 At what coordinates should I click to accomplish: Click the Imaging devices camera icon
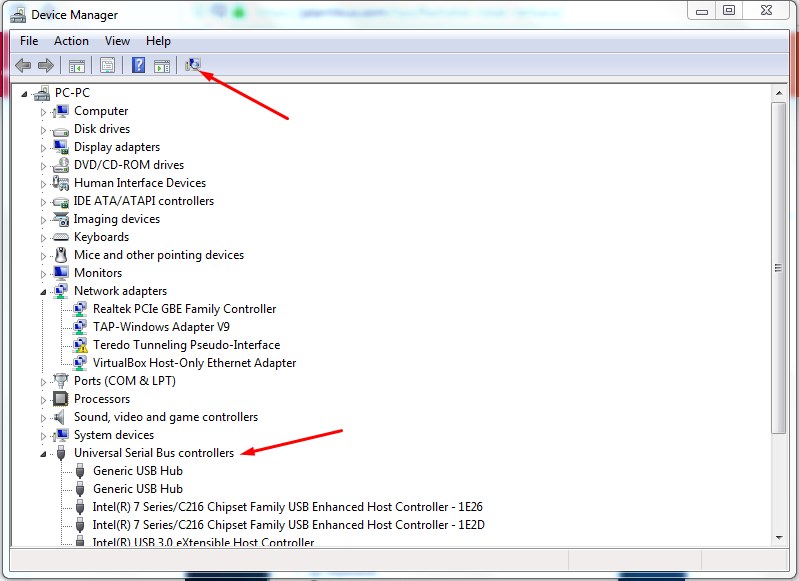tap(61, 219)
